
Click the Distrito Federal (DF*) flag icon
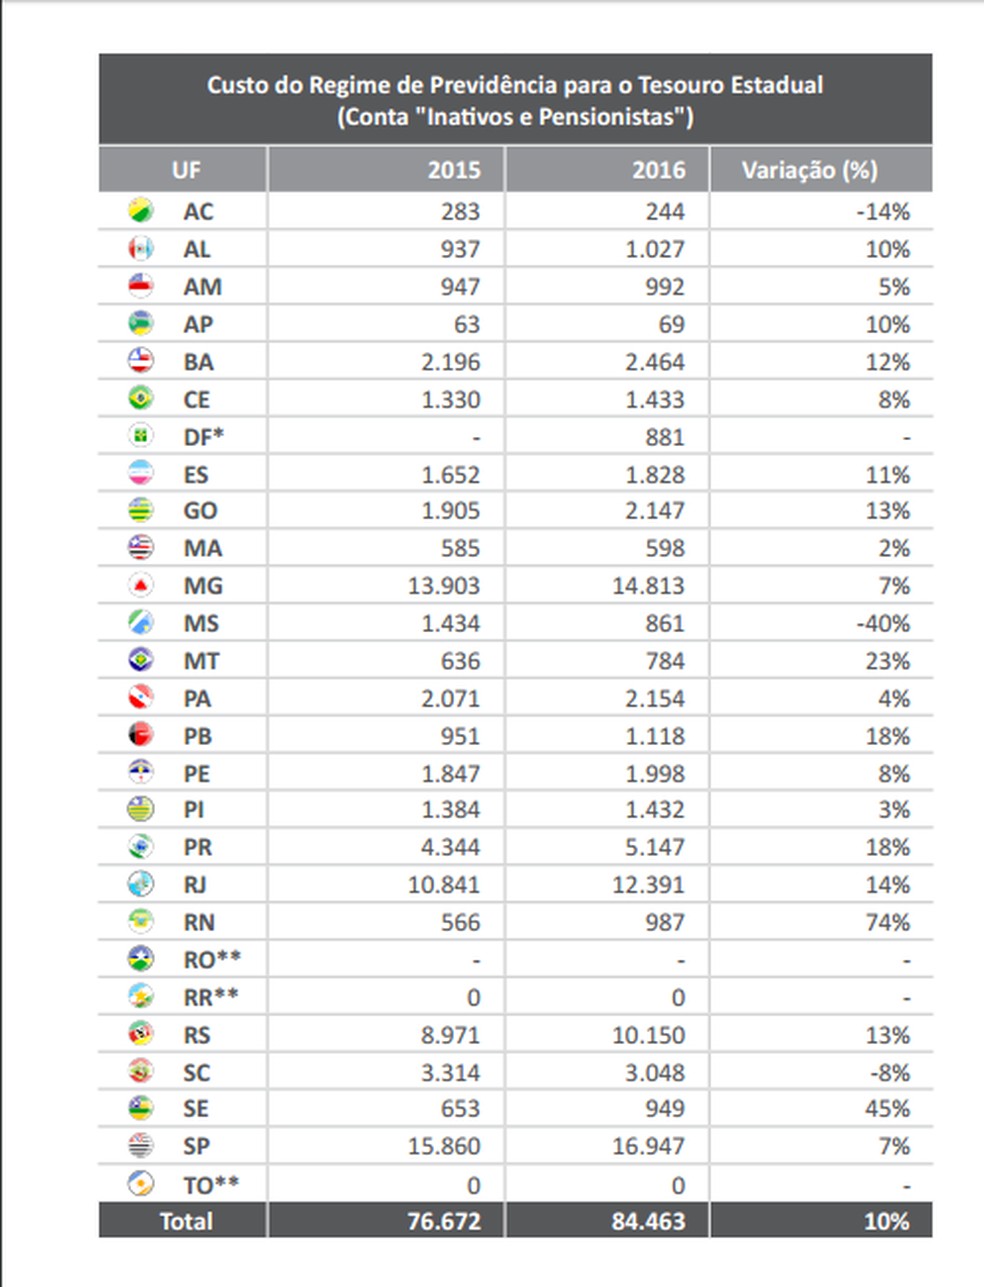pyautogui.click(x=141, y=436)
